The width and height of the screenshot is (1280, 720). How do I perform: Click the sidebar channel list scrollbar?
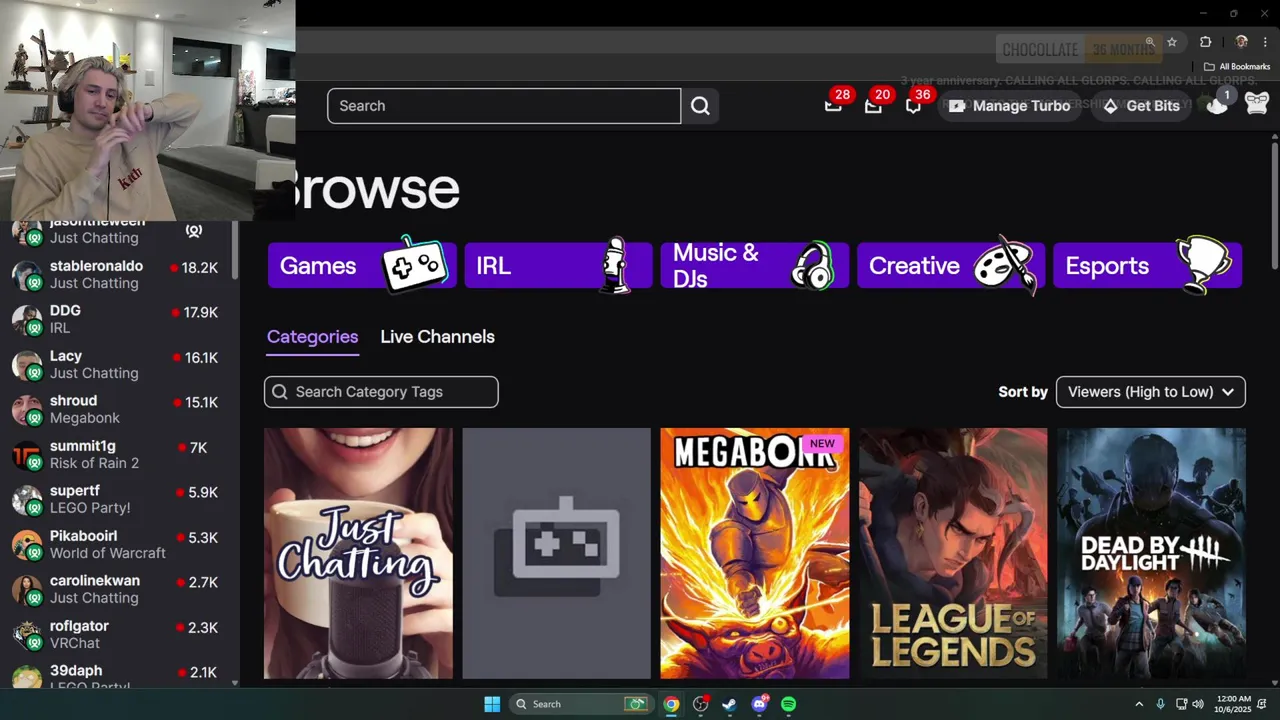pyautogui.click(x=235, y=250)
